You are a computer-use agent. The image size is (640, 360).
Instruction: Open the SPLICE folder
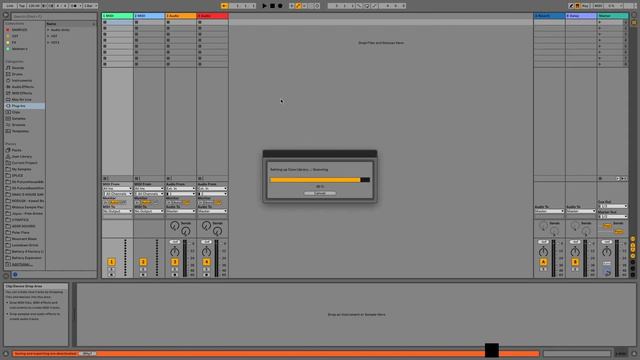click(x=17, y=176)
